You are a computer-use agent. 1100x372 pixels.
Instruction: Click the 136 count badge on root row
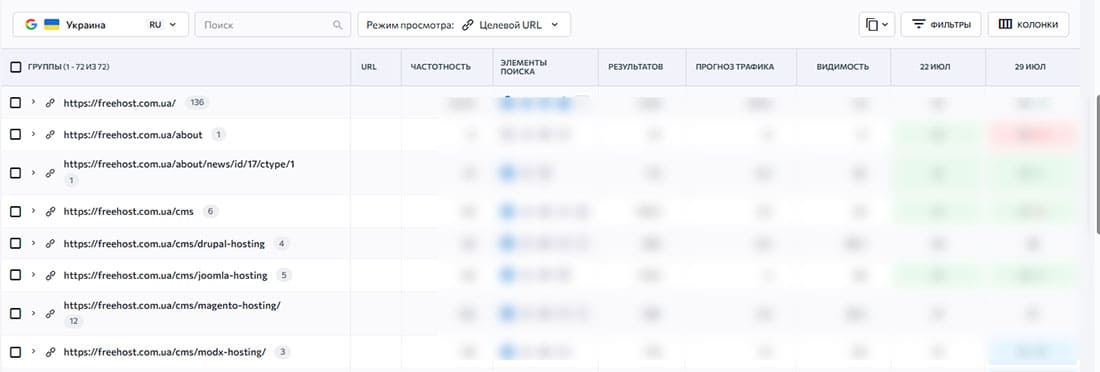[197, 102]
